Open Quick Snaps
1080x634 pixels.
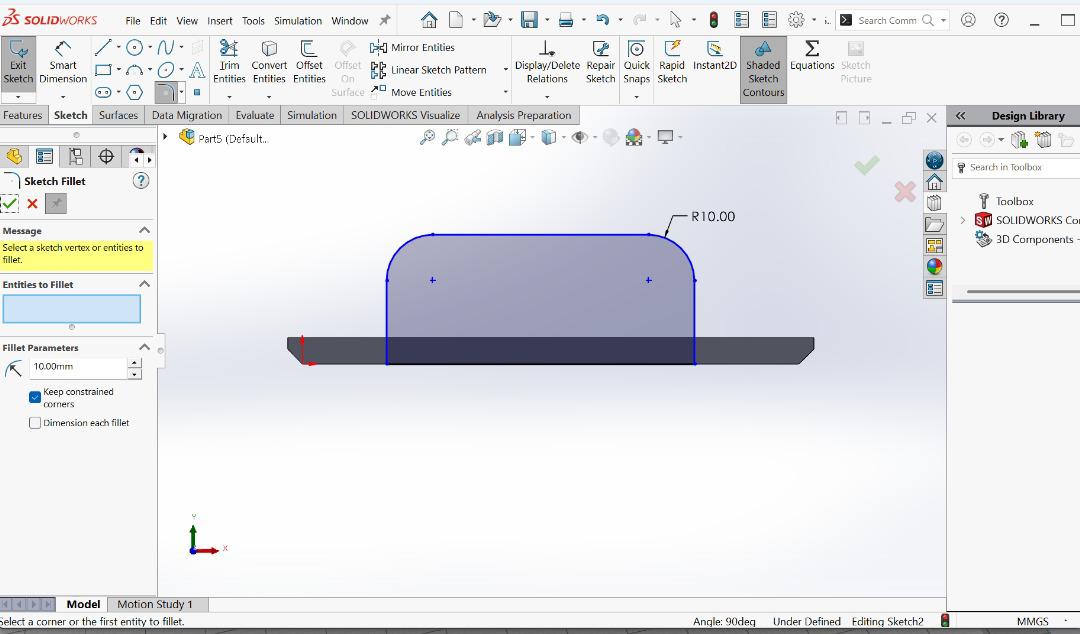pyautogui.click(x=636, y=62)
